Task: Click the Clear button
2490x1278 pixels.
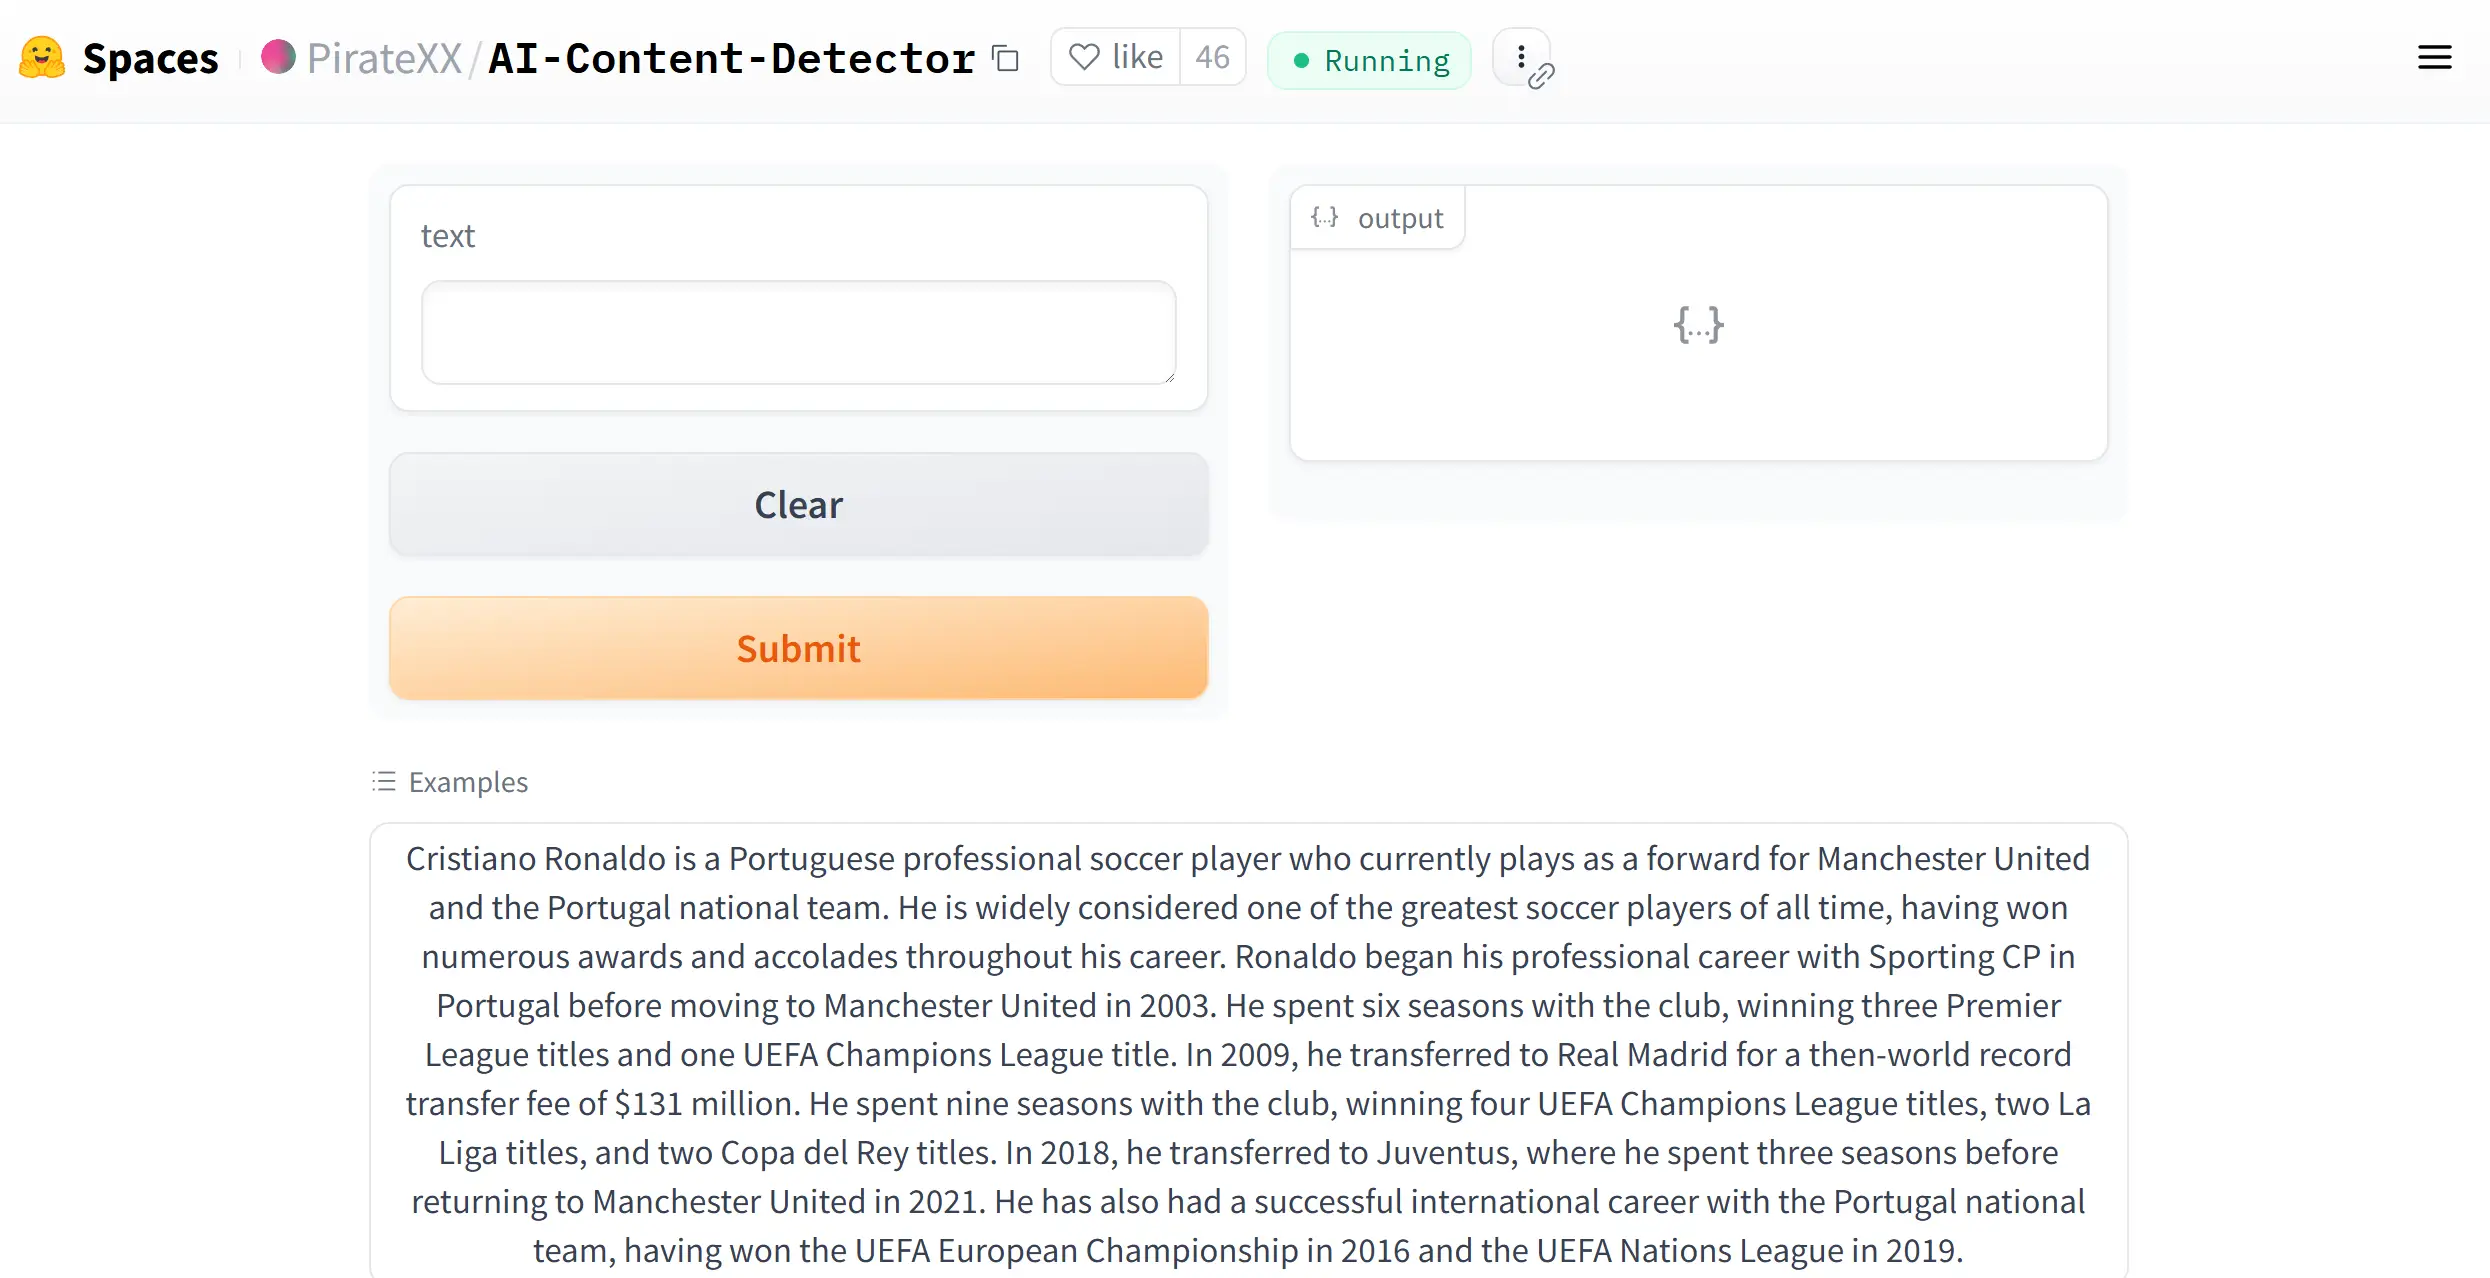Action: point(798,505)
